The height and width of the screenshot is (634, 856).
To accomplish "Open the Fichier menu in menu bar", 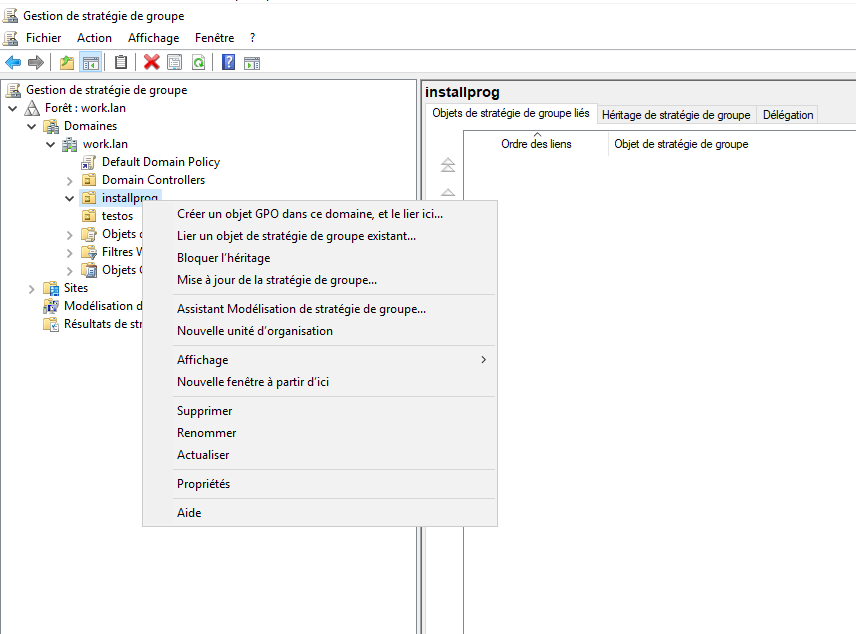I will pos(43,38).
